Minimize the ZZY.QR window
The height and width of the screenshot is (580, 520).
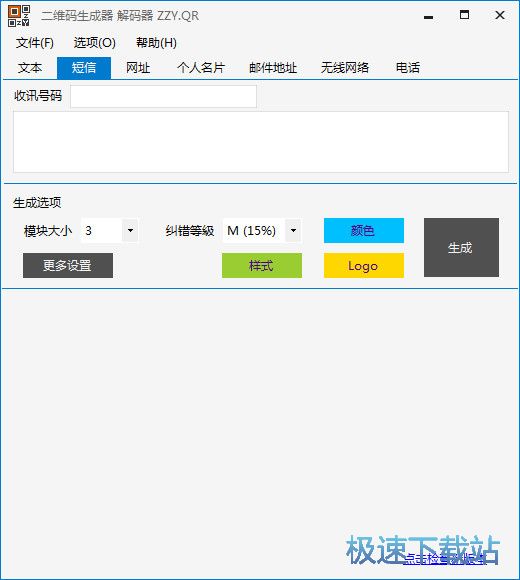(428, 17)
